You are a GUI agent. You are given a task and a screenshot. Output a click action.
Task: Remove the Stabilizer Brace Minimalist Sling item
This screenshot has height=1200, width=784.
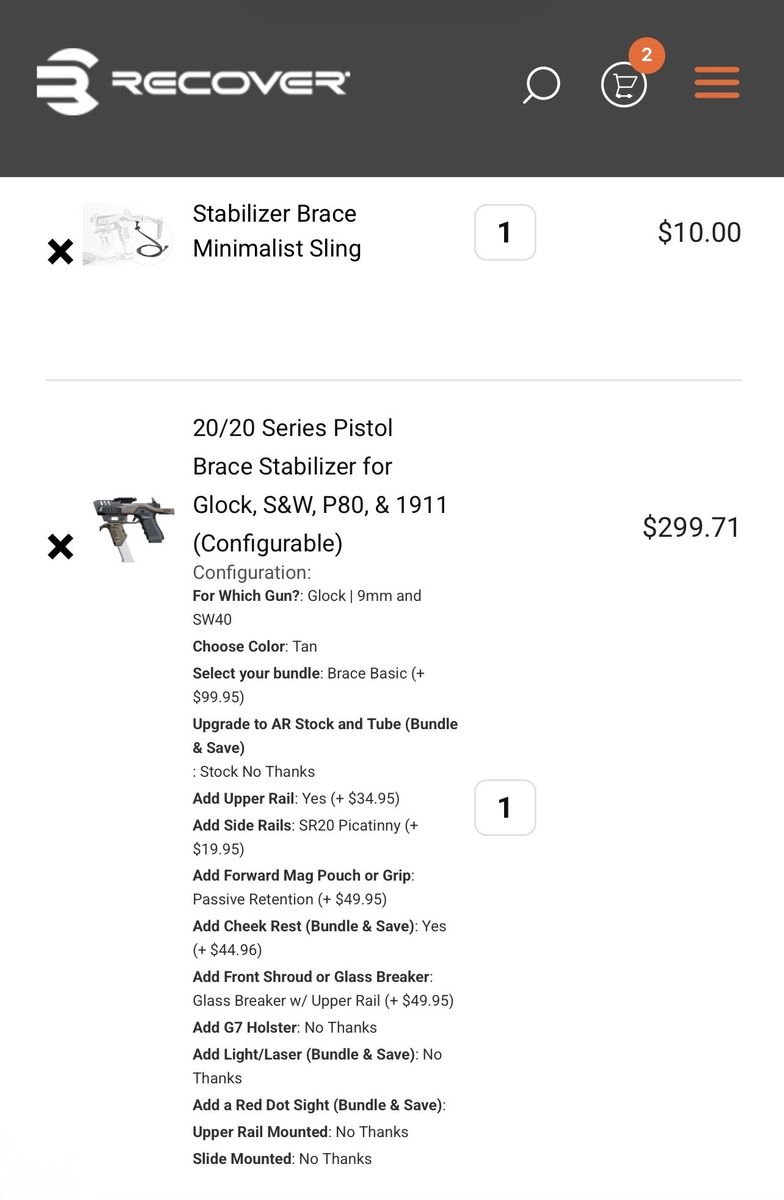click(61, 252)
